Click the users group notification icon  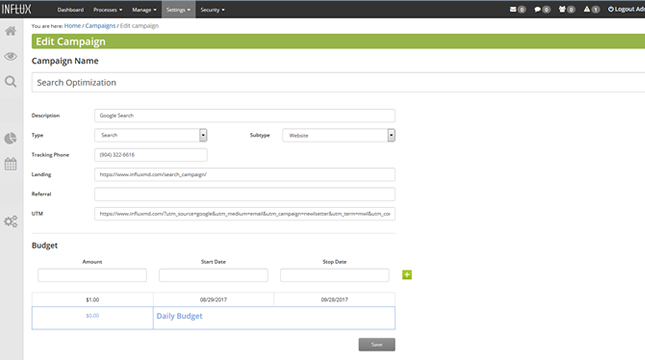tap(562, 9)
